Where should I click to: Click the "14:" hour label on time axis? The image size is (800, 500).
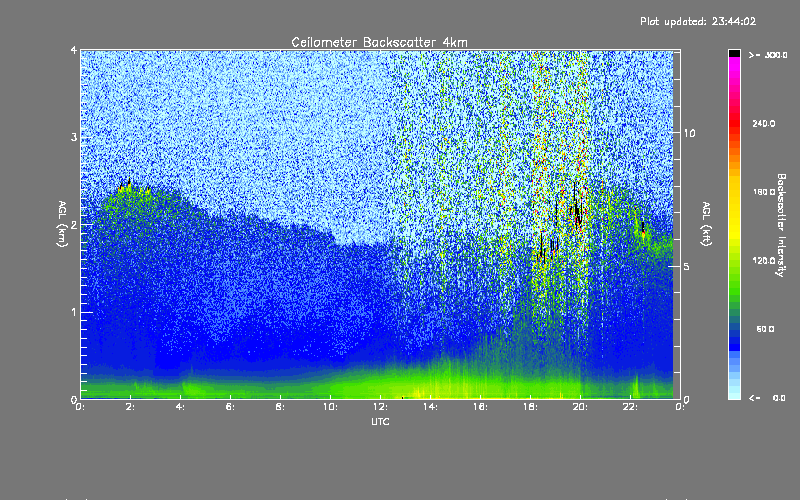[430, 407]
